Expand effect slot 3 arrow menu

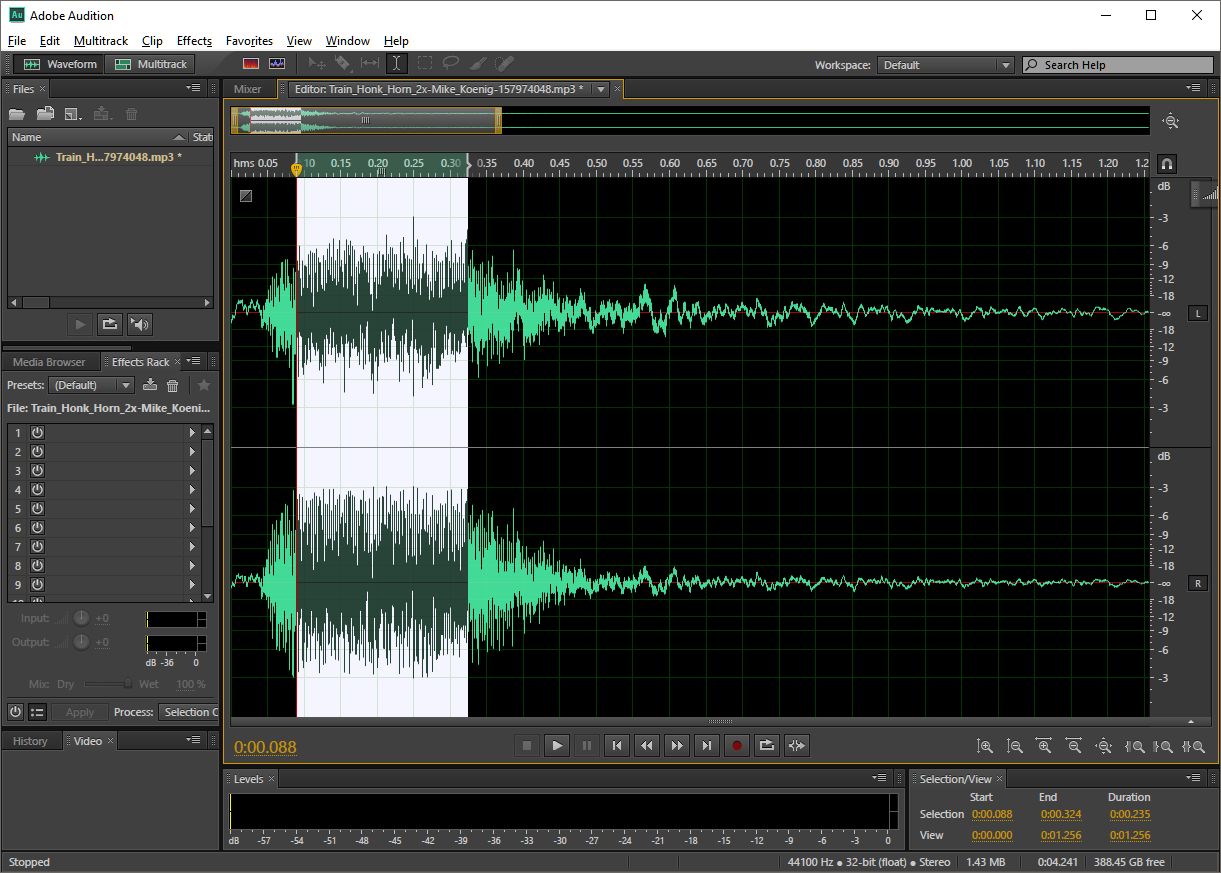pos(192,471)
